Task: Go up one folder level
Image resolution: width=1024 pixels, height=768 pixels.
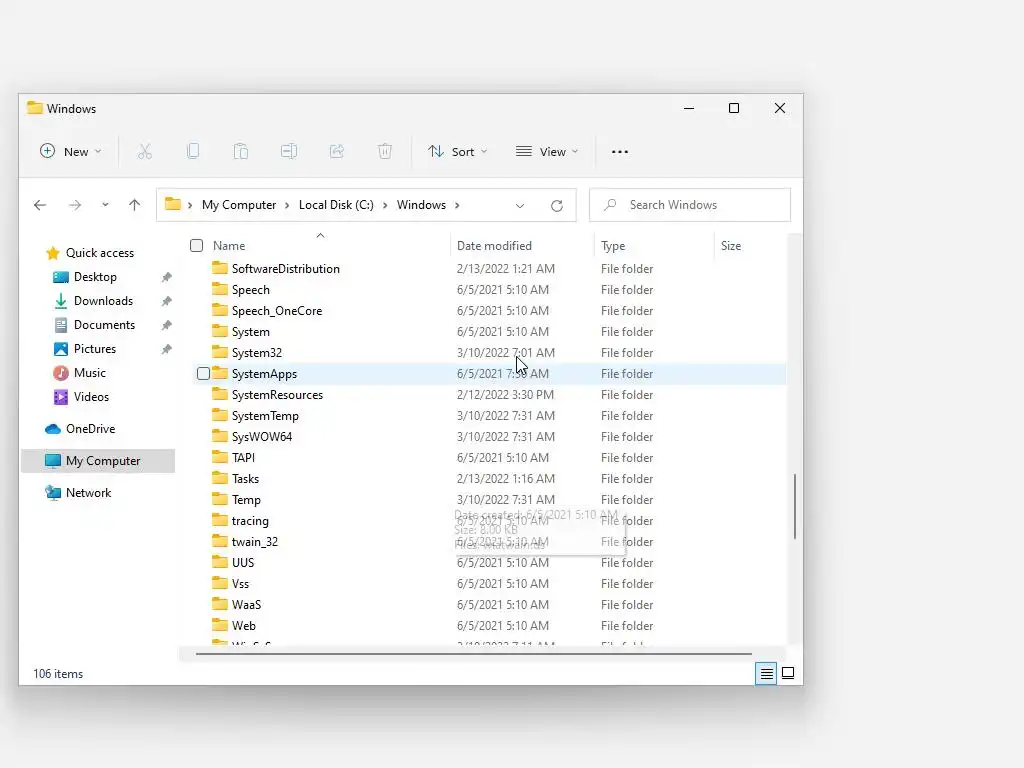Action: [135, 205]
